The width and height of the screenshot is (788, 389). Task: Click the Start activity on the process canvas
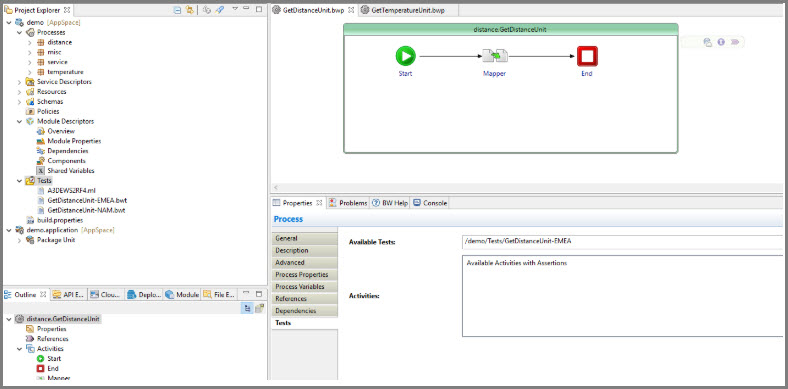point(405,56)
